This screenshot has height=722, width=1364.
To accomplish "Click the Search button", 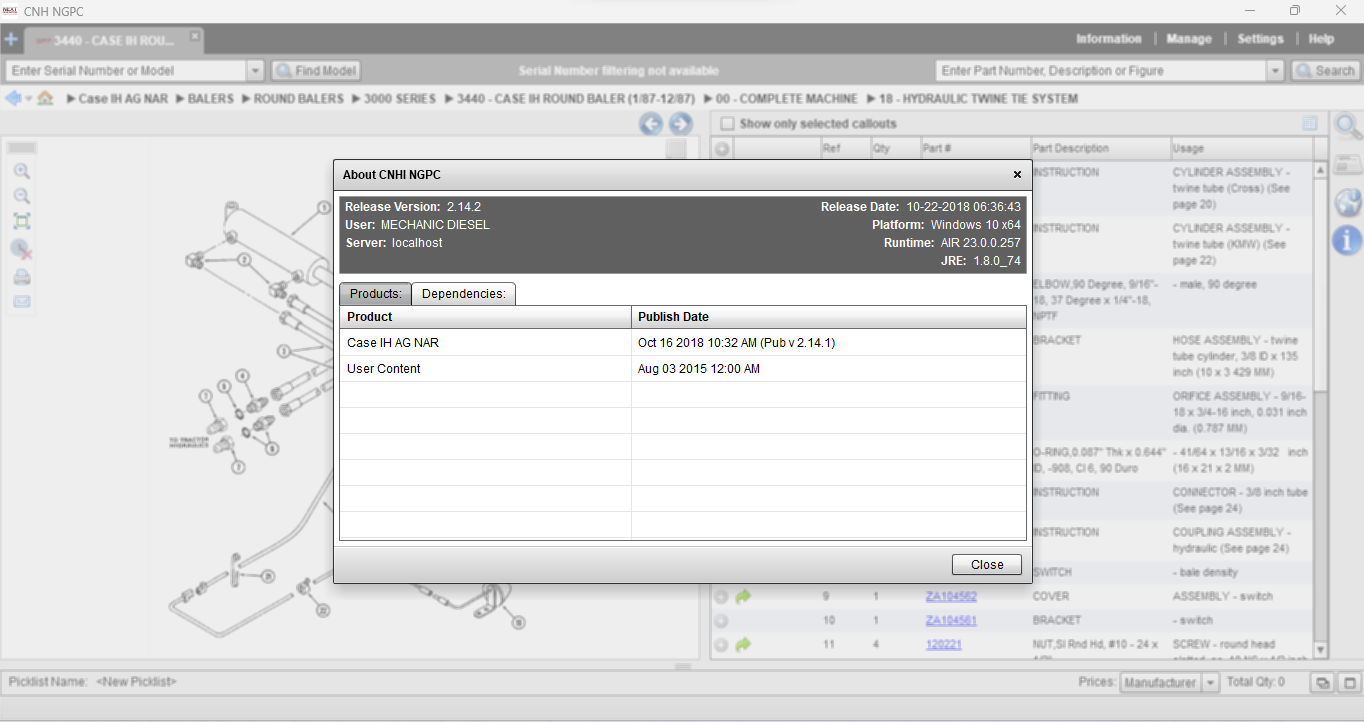I will point(1325,71).
